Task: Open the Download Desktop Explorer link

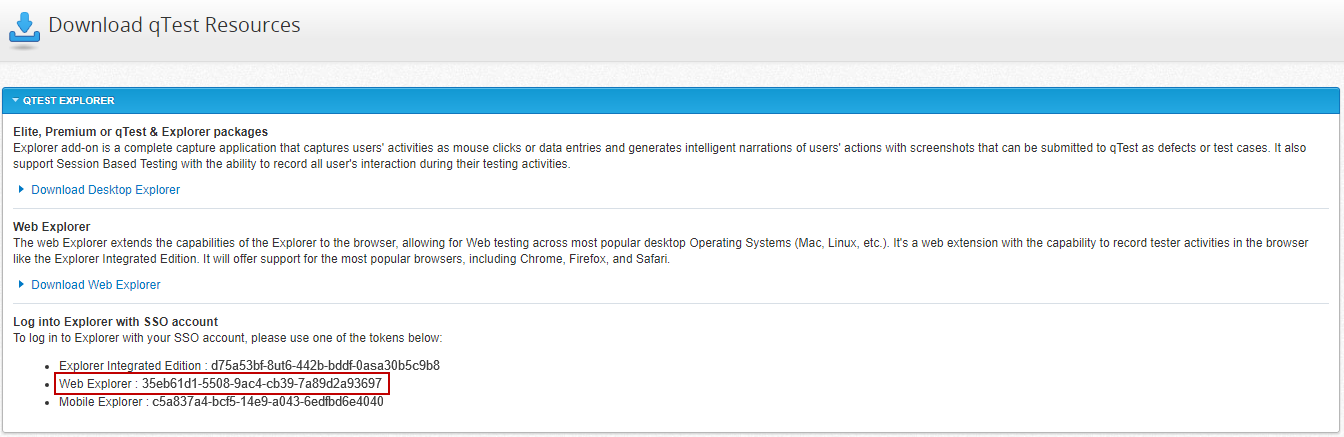Action: click(x=105, y=190)
